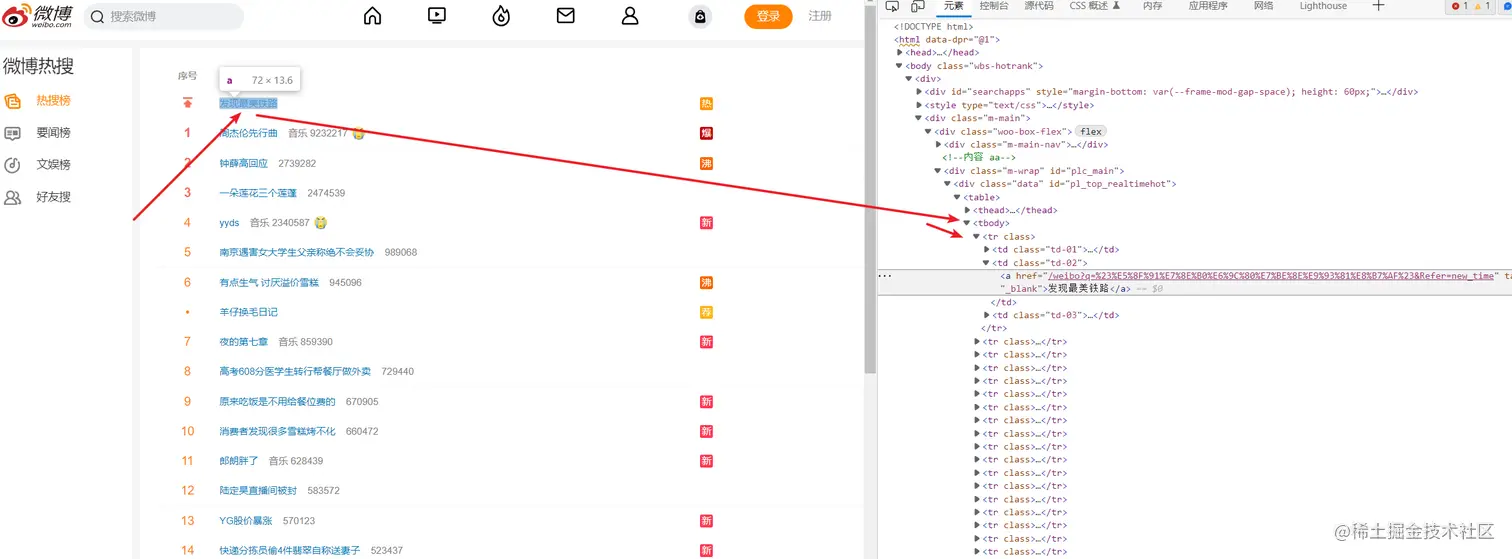Collapse the table node
Image resolution: width=1512 pixels, height=559 pixels.
click(x=957, y=197)
